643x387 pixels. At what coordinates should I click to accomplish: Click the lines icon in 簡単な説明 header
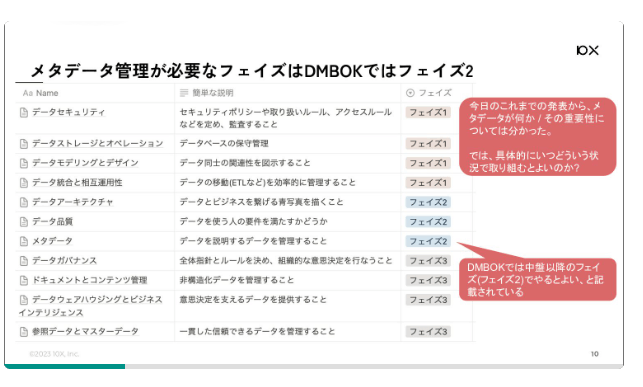pos(184,93)
